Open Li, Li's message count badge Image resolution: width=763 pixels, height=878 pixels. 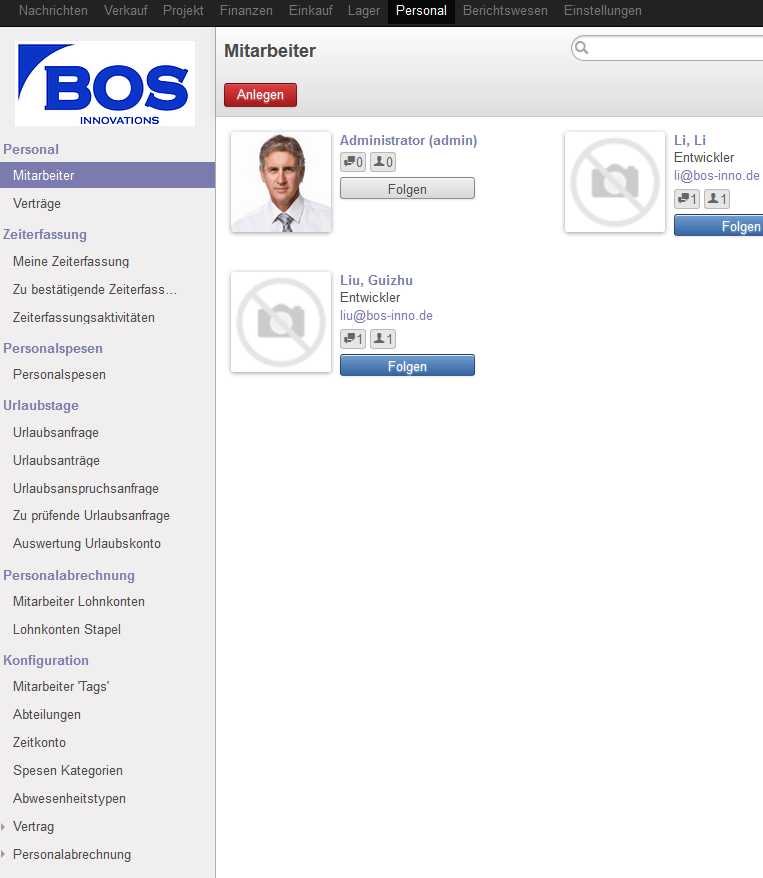tap(687, 199)
